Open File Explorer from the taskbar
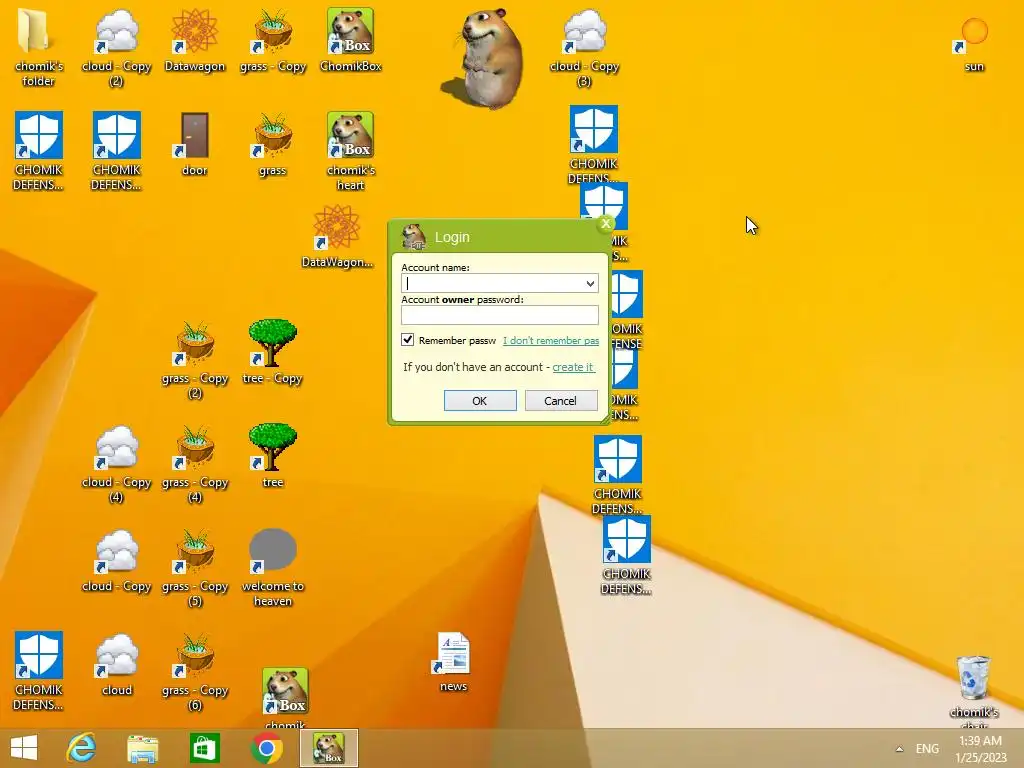 coord(143,748)
